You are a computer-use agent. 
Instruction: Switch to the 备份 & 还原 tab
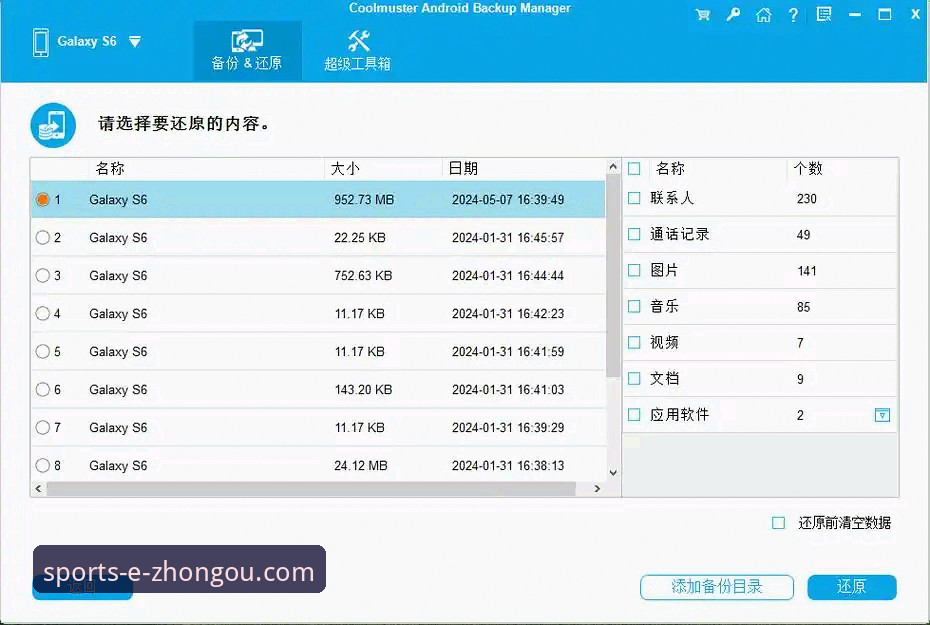[x=247, y=51]
